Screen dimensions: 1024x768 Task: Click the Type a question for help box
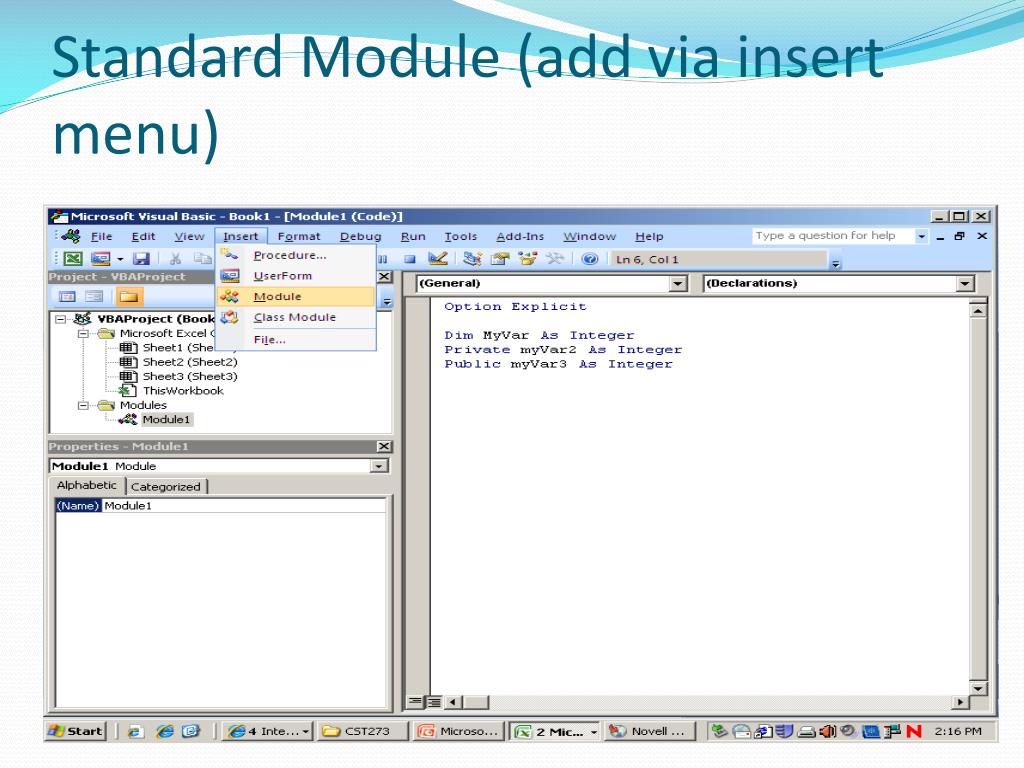coord(833,236)
